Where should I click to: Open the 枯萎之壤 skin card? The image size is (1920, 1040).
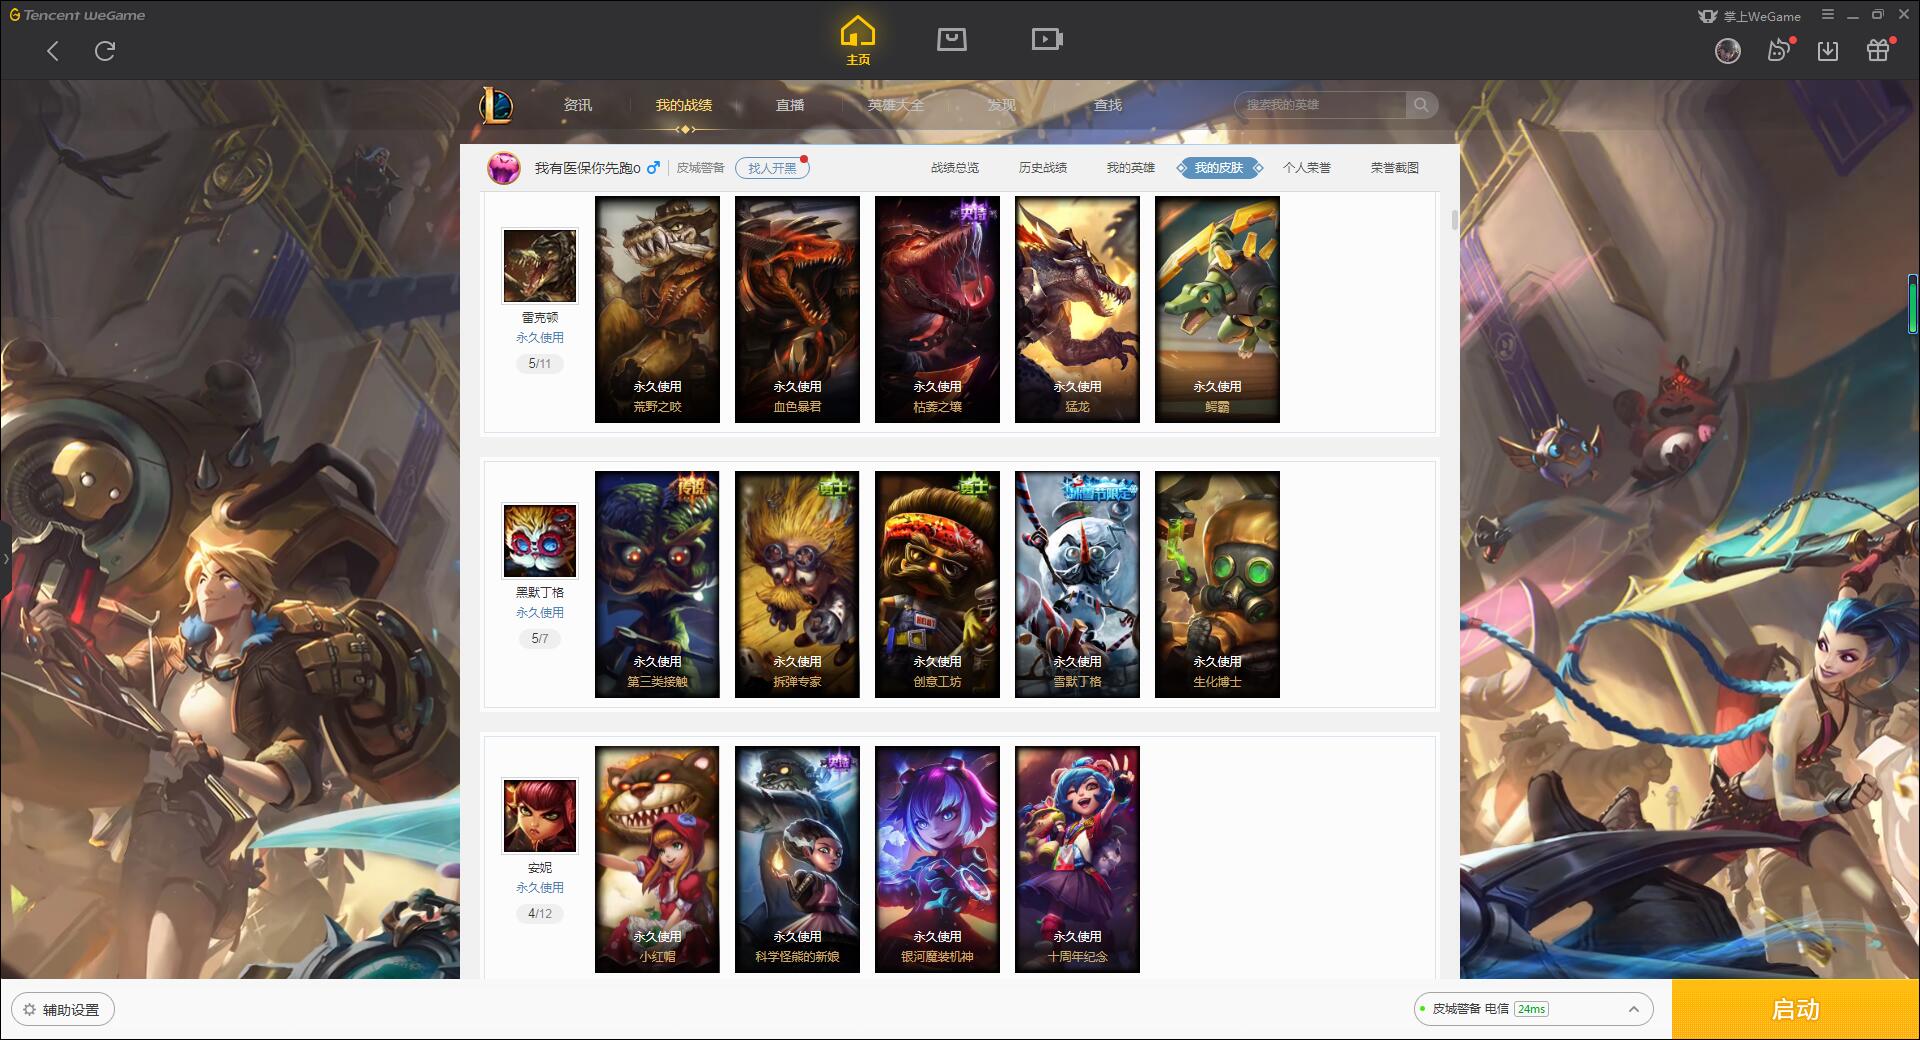click(x=937, y=309)
